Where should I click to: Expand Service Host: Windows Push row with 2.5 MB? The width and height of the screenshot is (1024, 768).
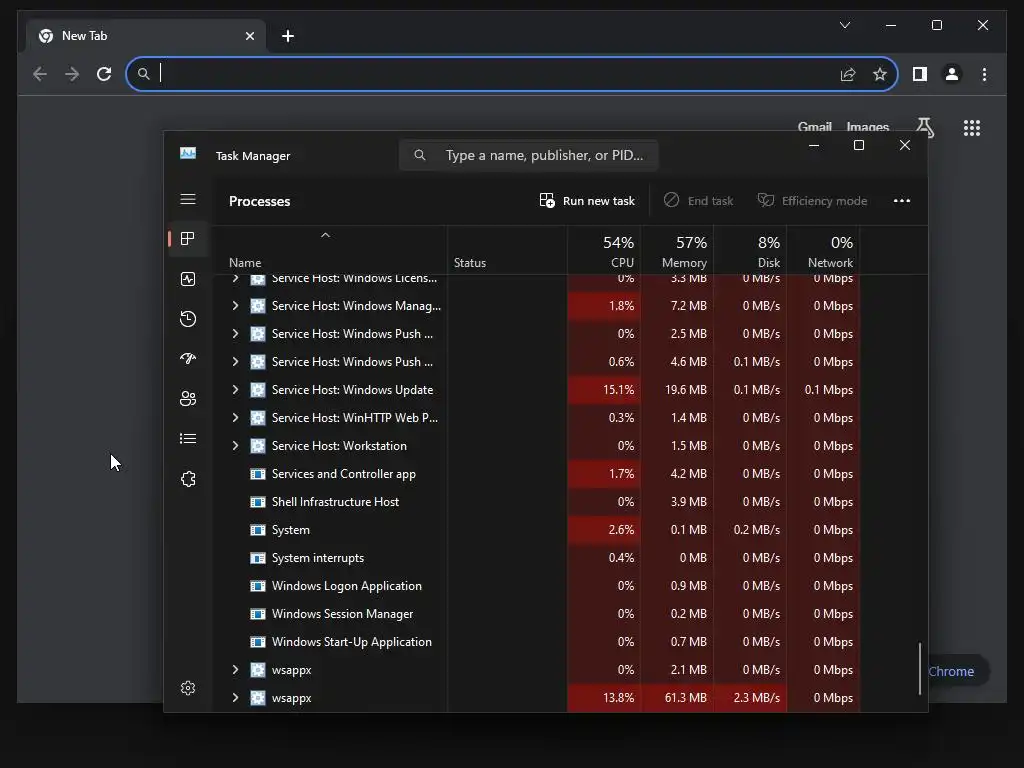235,334
